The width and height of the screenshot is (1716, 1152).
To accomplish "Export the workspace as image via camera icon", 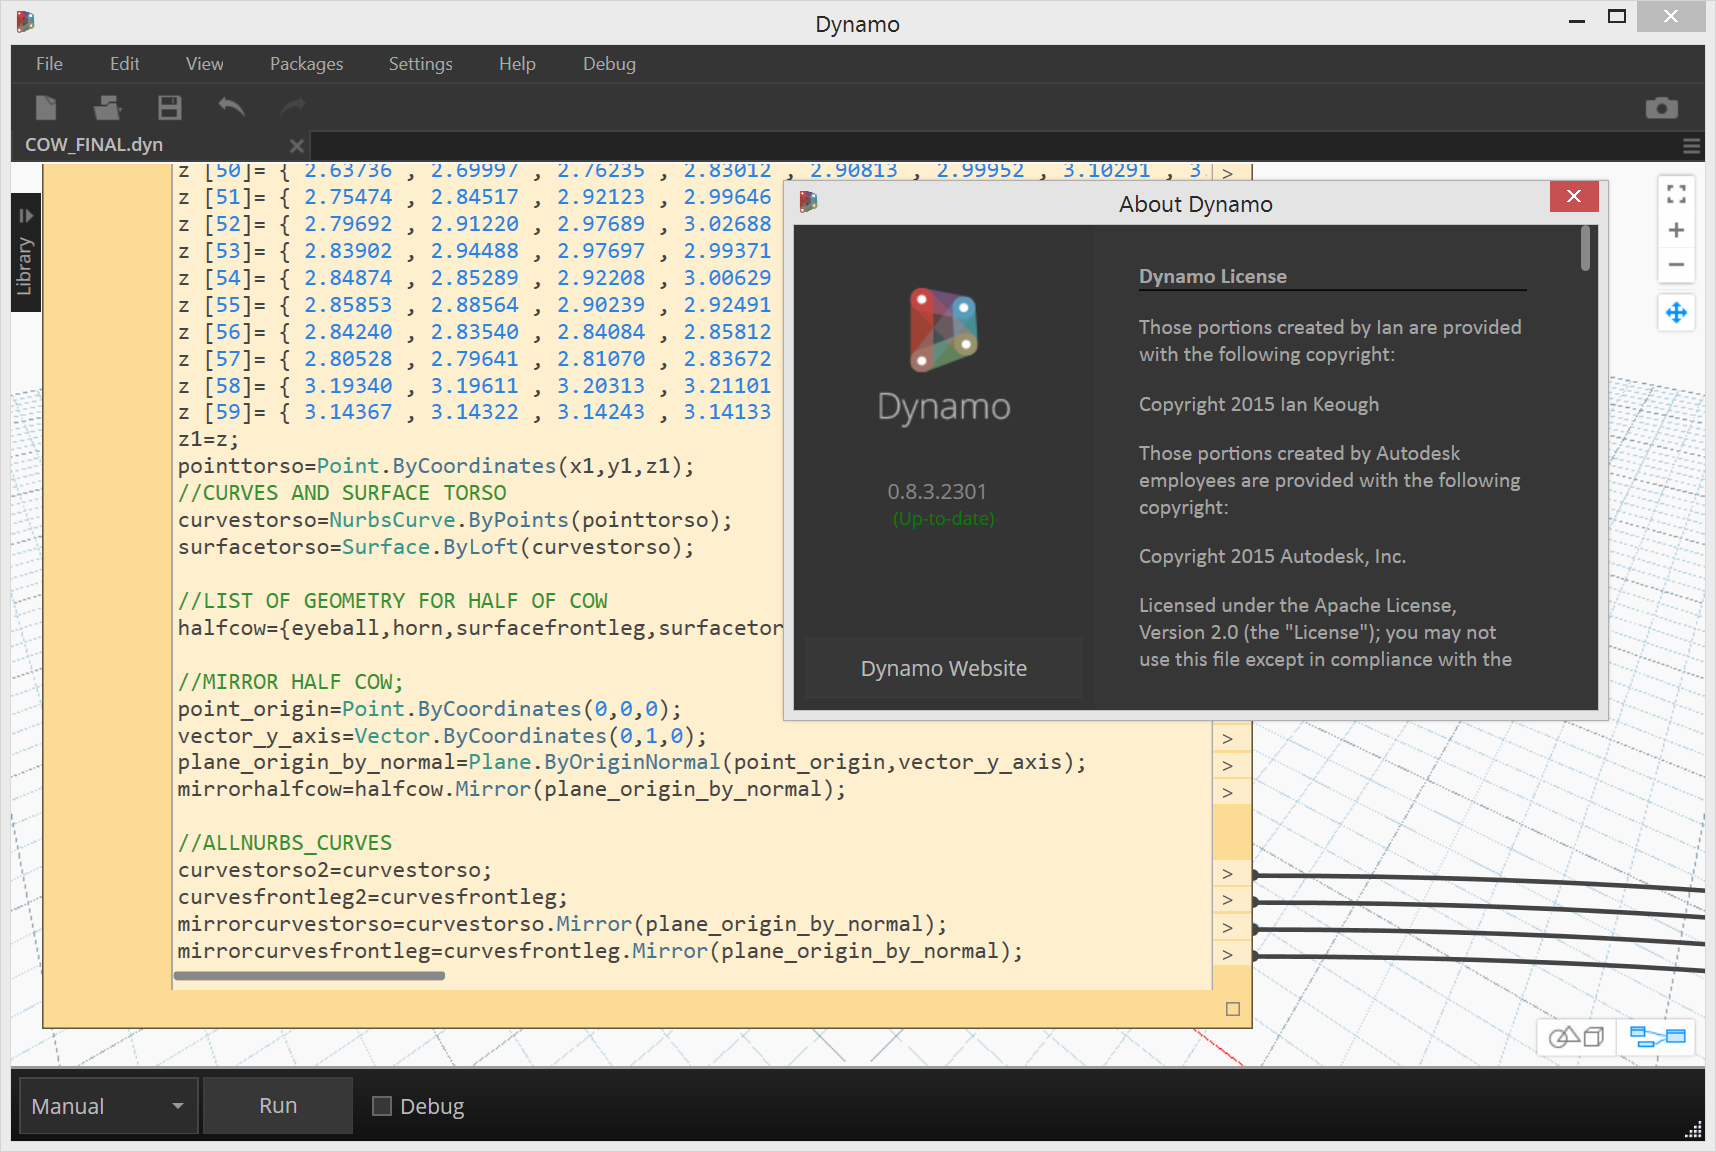I will 1661,108.
